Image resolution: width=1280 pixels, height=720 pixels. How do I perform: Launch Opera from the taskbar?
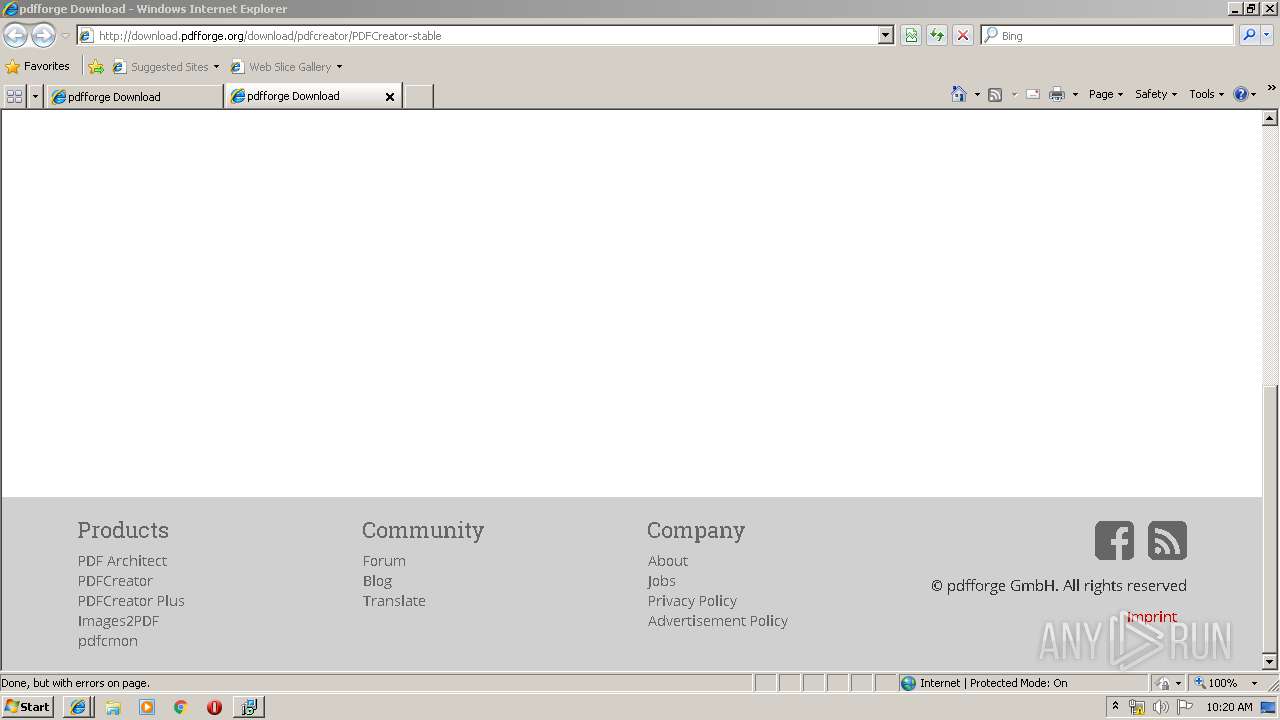(x=214, y=707)
